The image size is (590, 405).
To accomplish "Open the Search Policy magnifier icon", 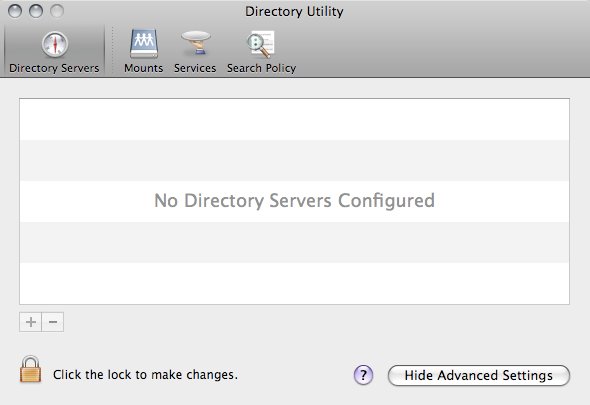I will pos(261,44).
